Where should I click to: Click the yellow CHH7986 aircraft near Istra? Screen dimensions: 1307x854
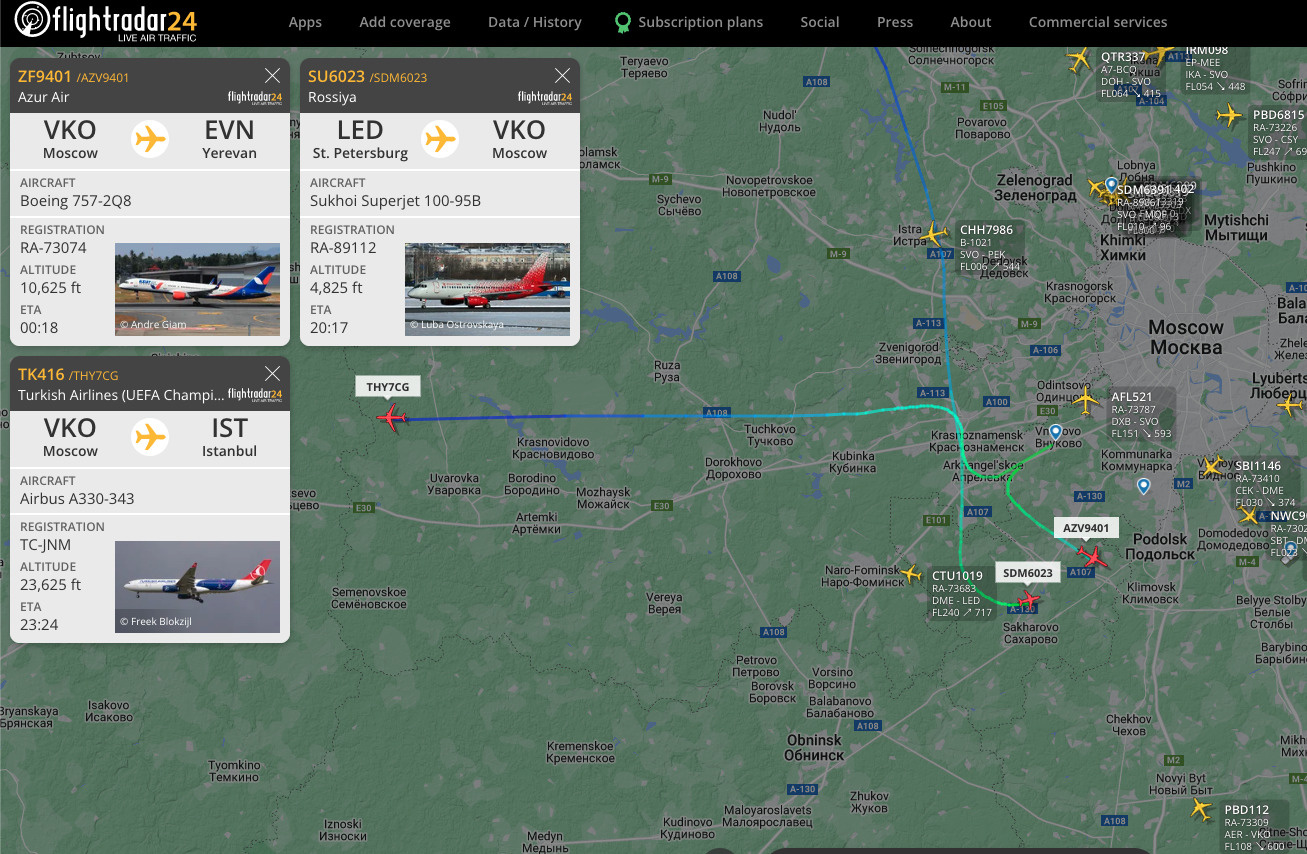tap(935, 234)
